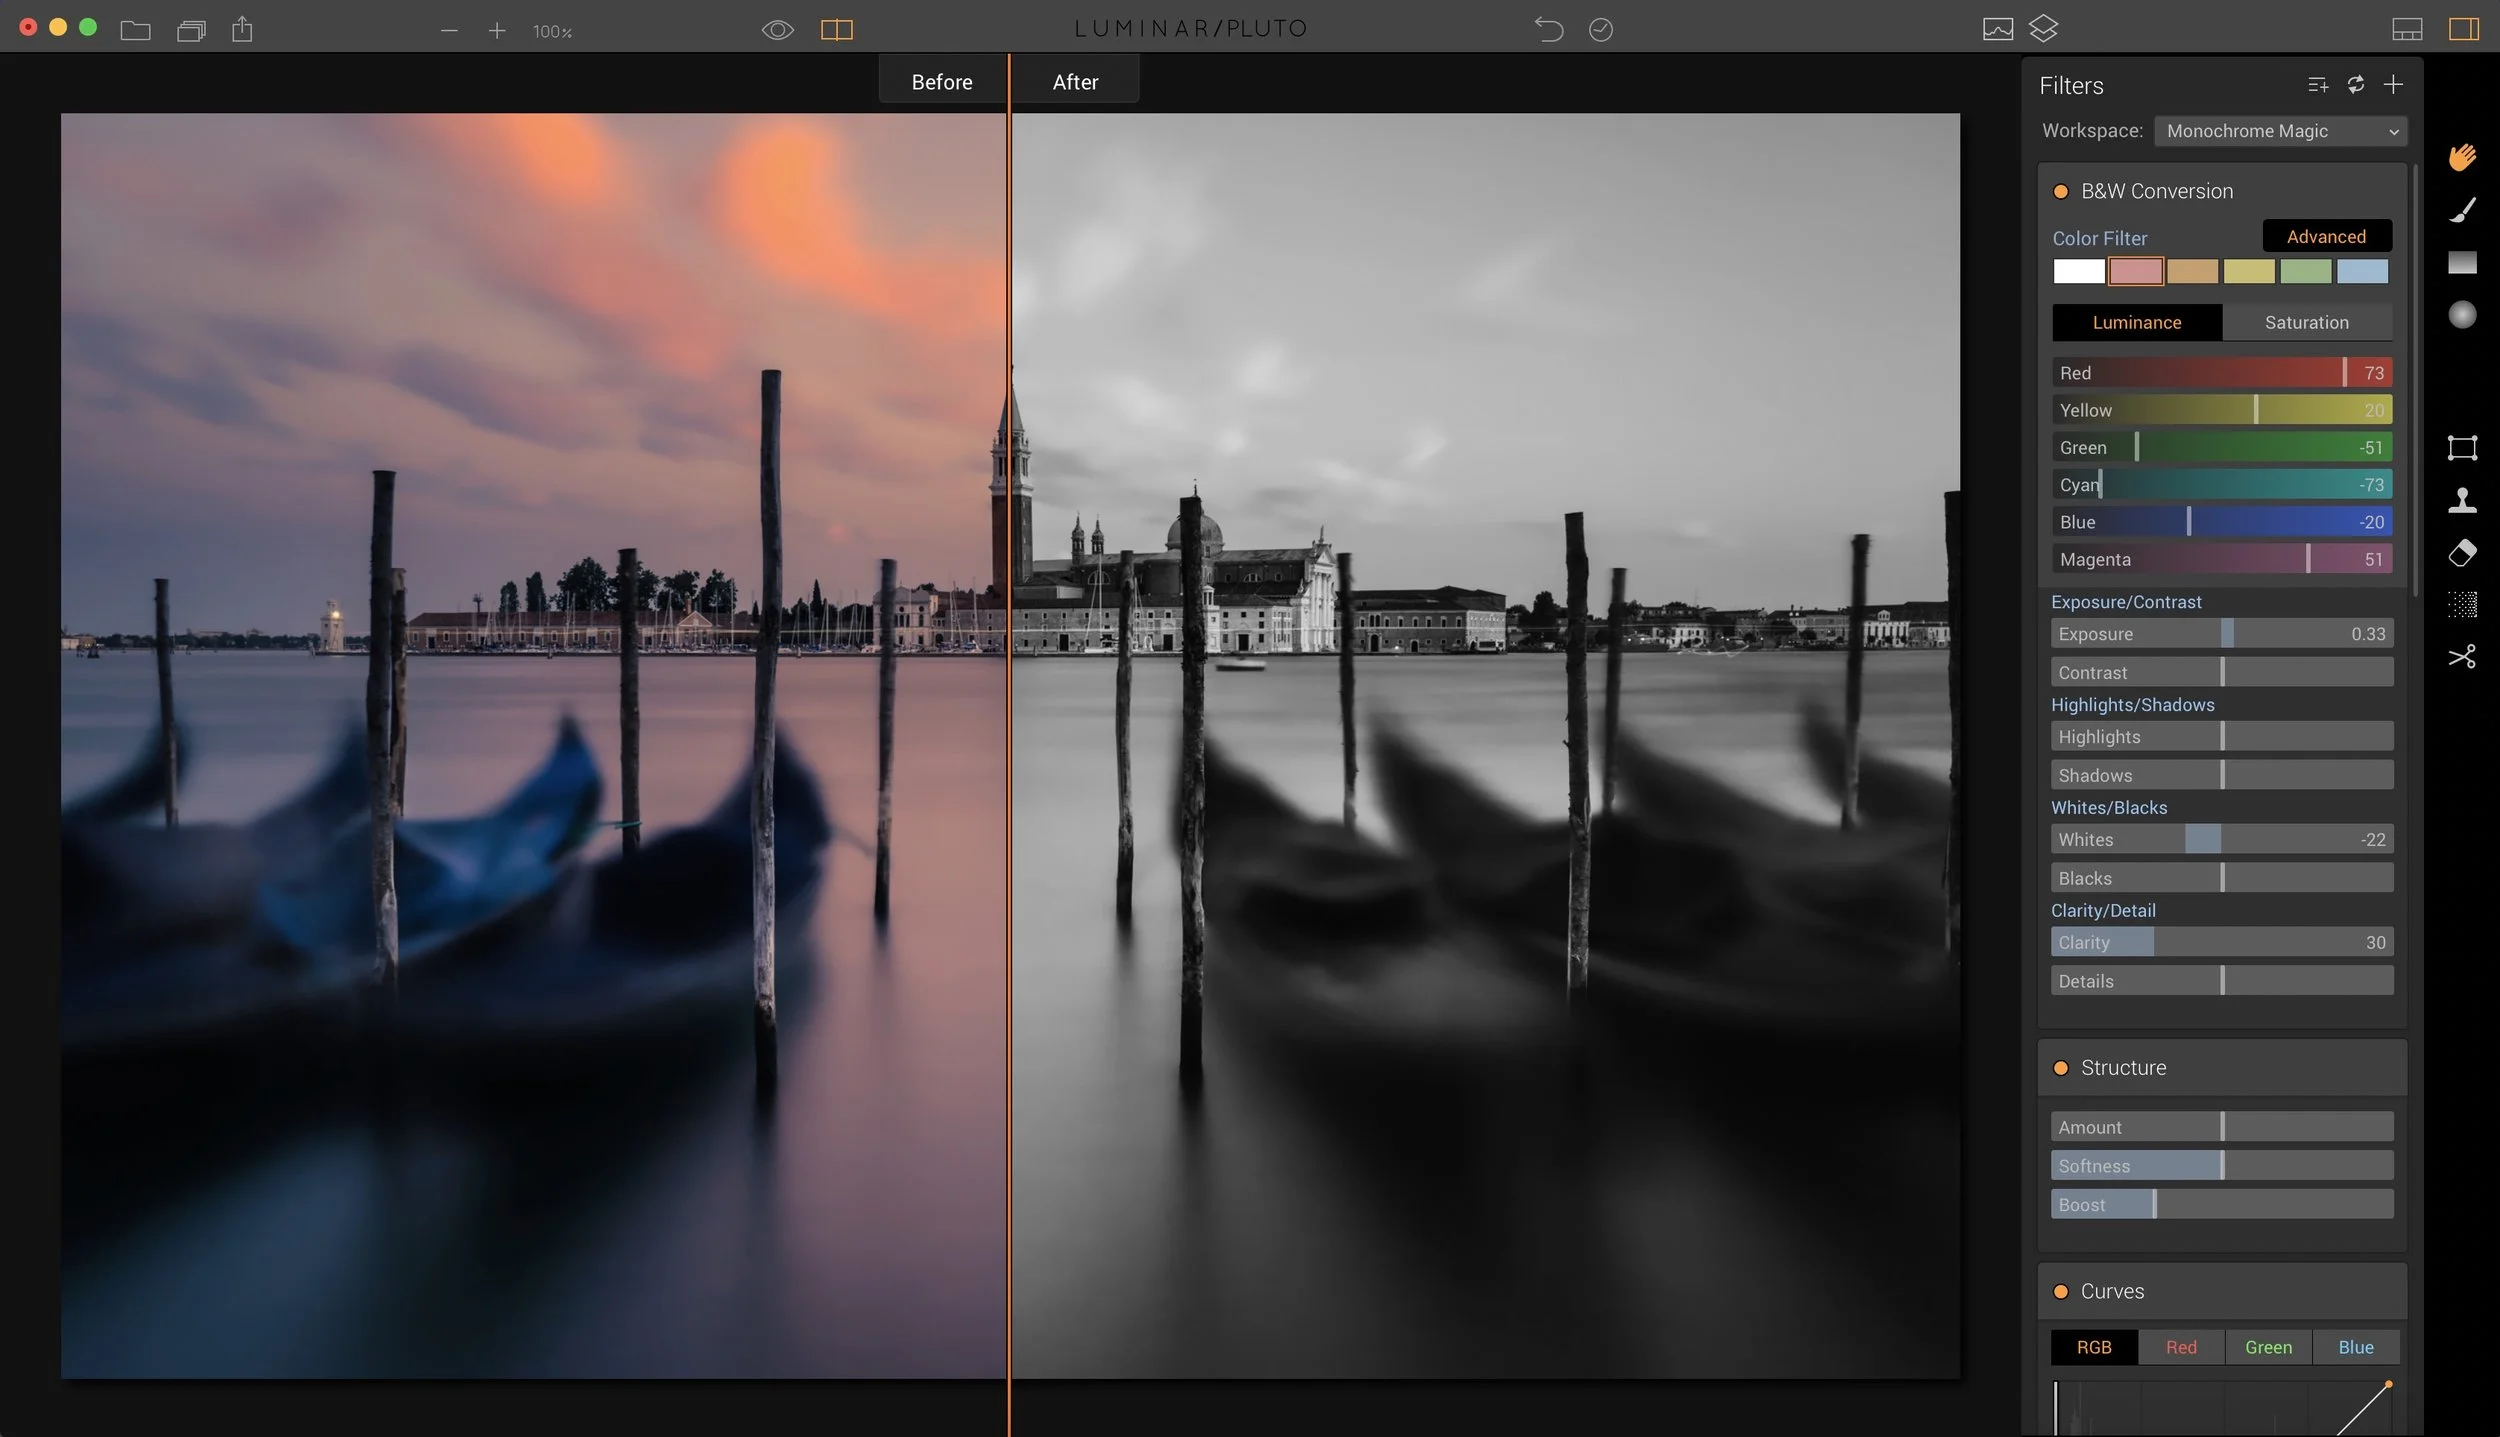Screen dimensions: 2500x1437
Task: Choose the blue color filter swatch
Action: pyautogui.click(x=2362, y=272)
